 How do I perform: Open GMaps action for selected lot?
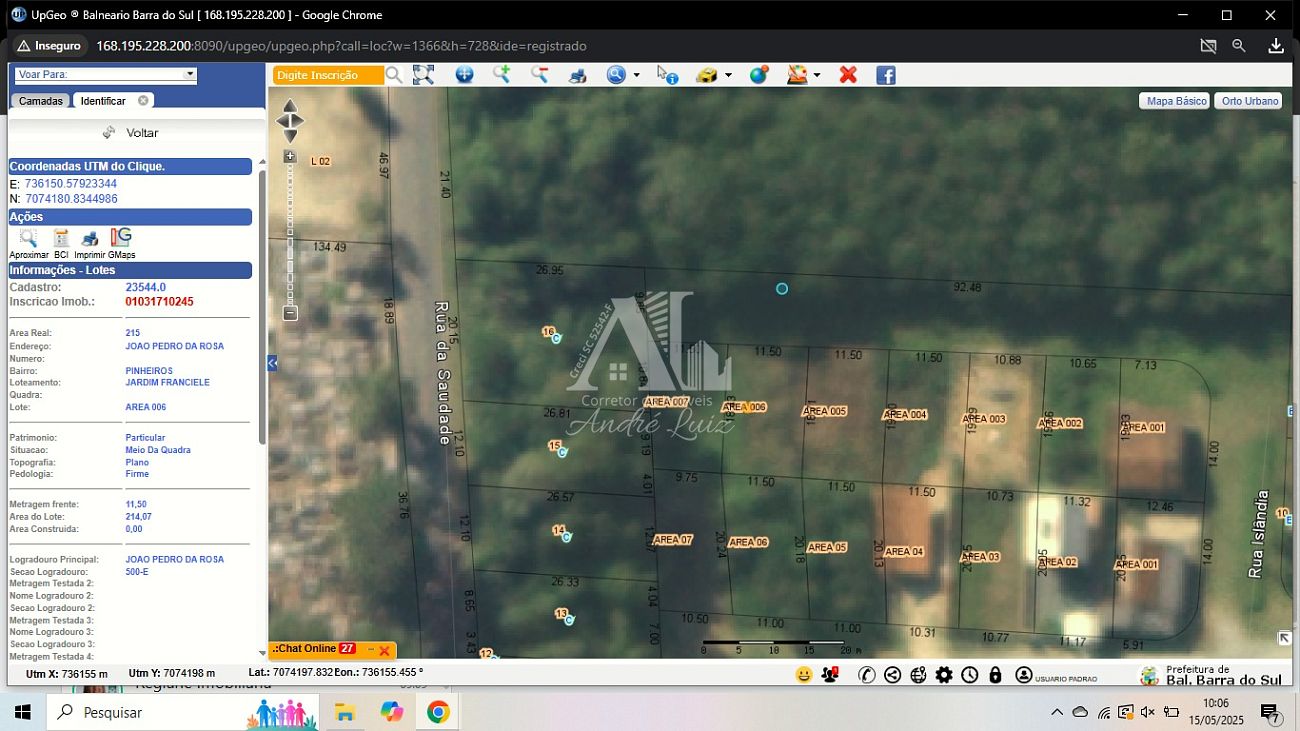121,238
